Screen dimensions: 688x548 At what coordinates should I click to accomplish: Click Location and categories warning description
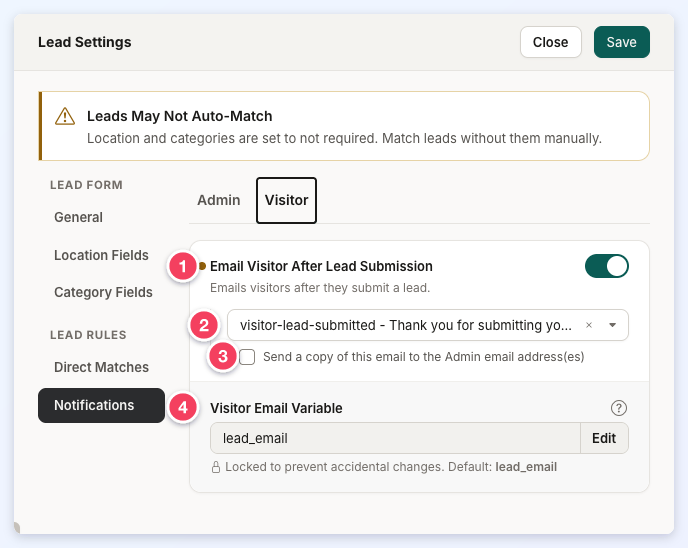344,138
